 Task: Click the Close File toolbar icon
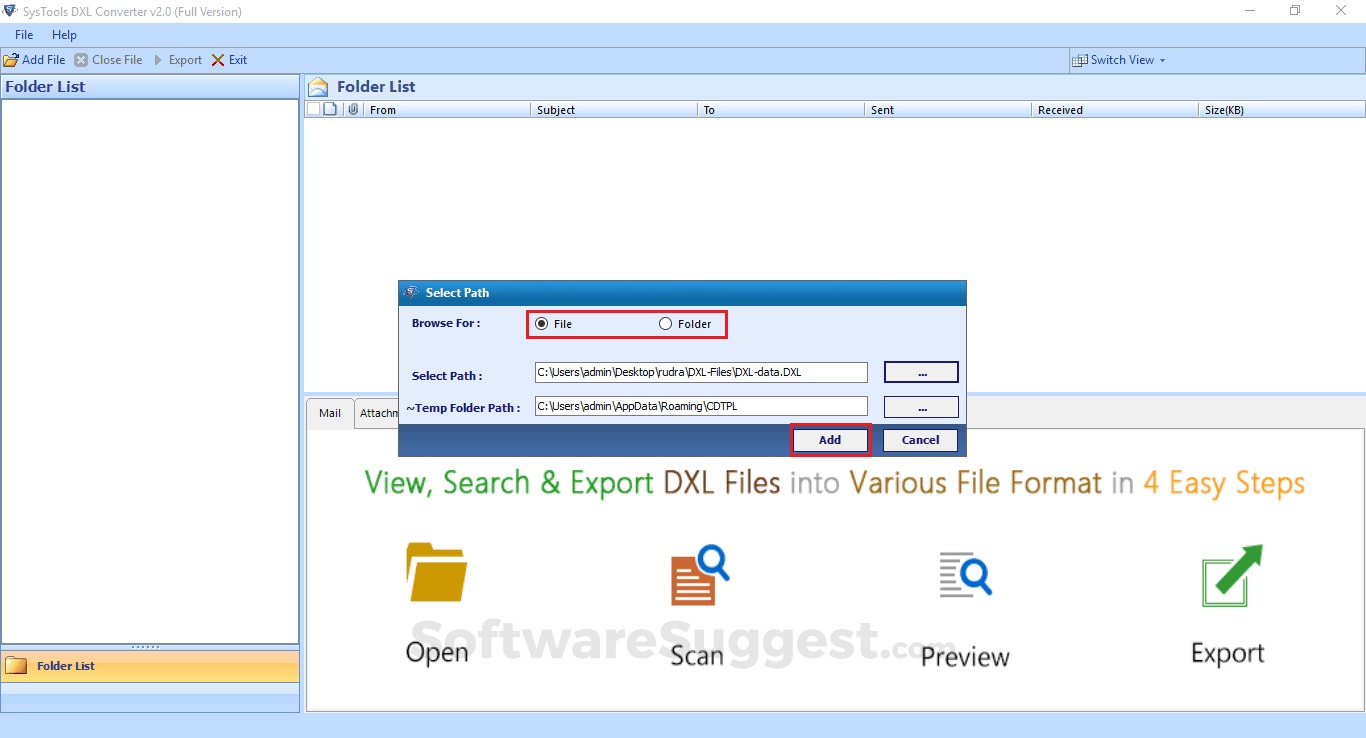pos(81,59)
